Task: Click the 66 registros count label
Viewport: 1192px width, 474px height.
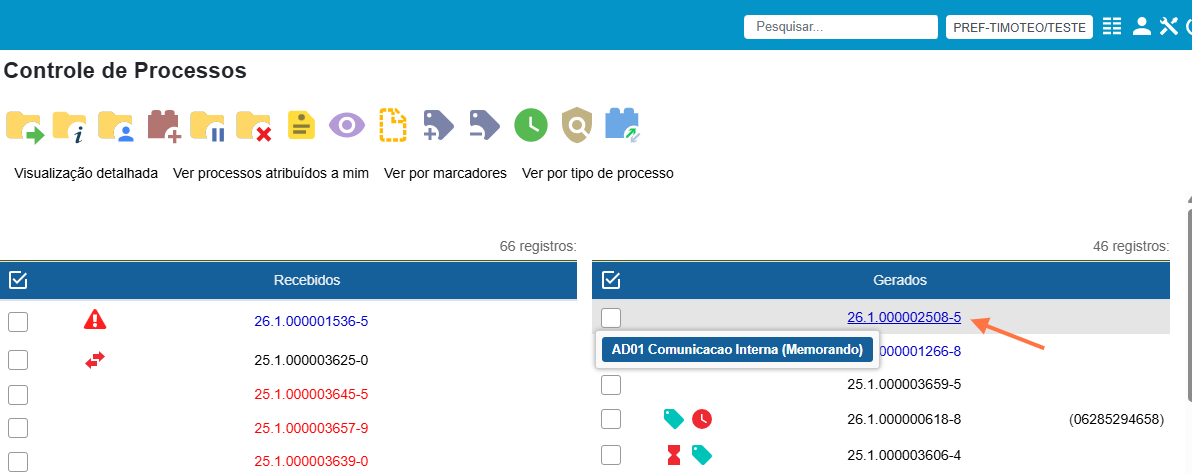Action: (537, 246)
